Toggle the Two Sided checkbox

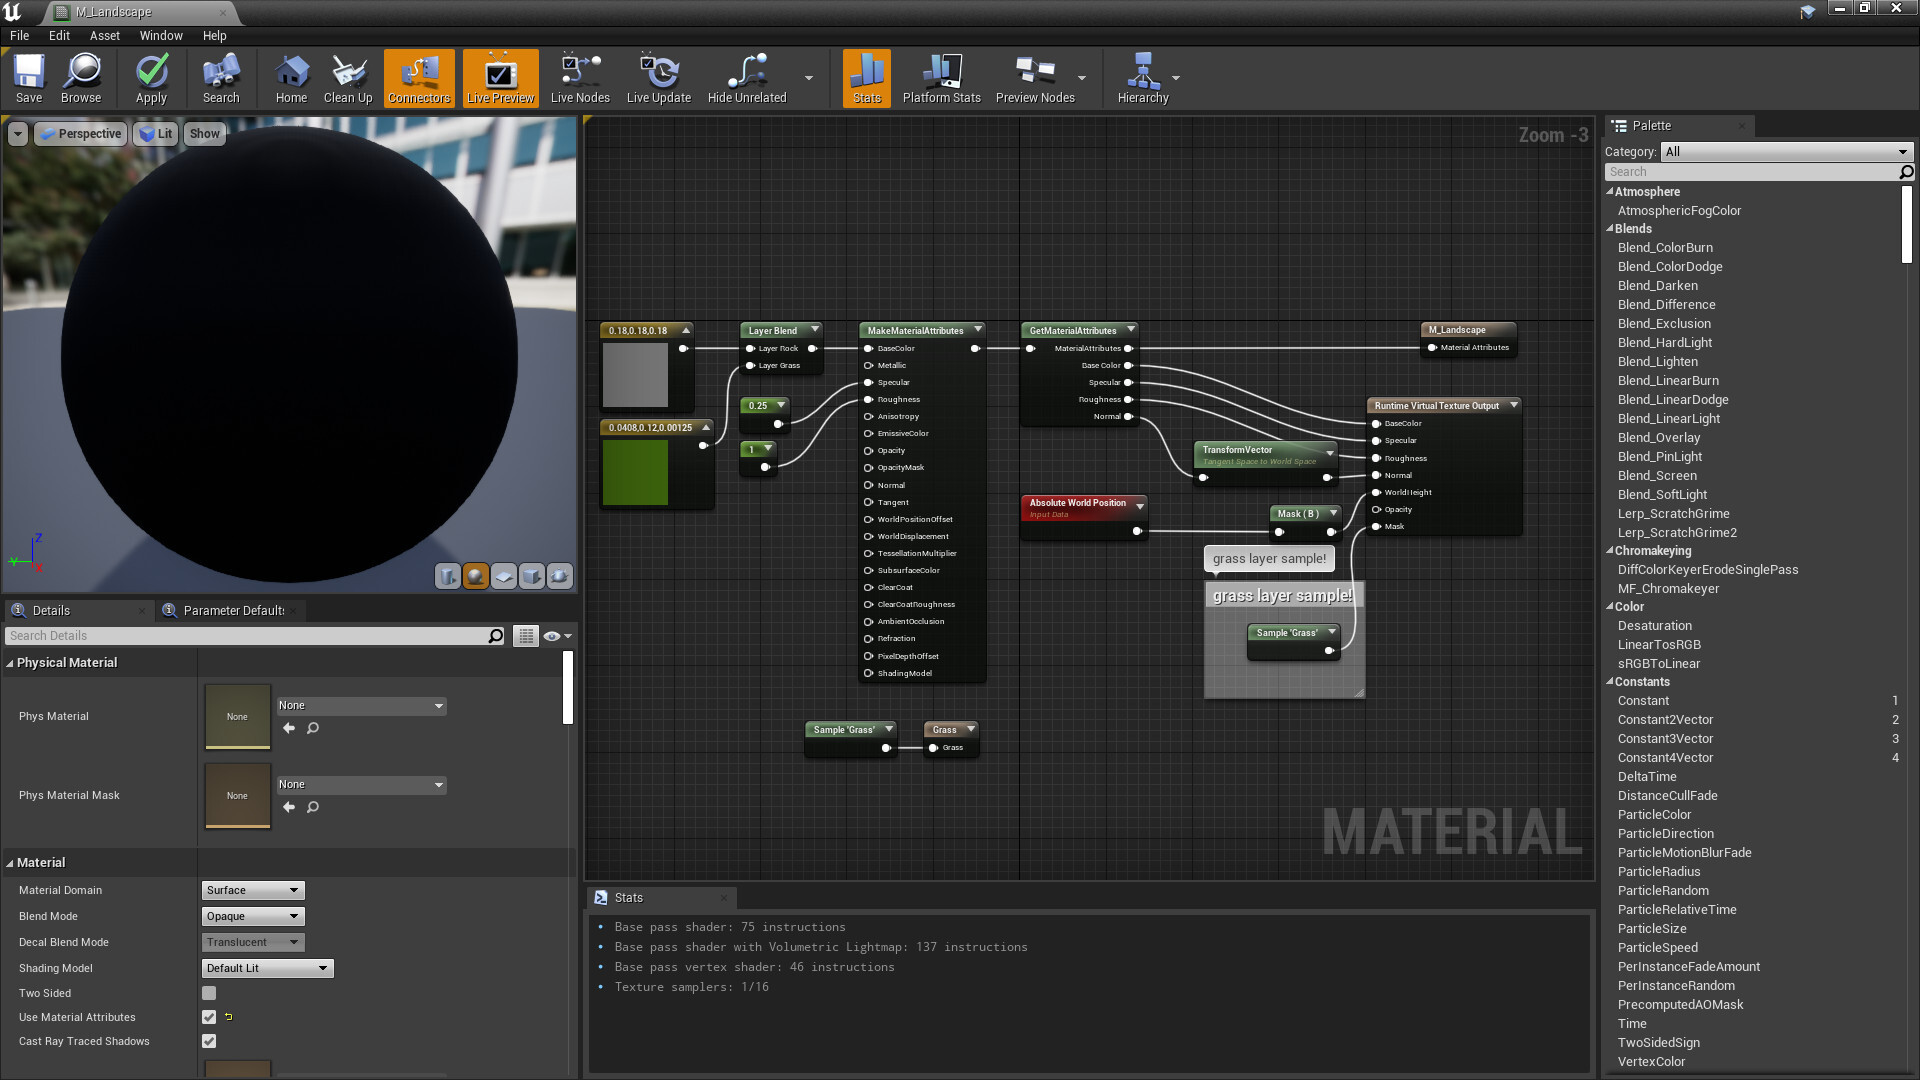point(209,992)
